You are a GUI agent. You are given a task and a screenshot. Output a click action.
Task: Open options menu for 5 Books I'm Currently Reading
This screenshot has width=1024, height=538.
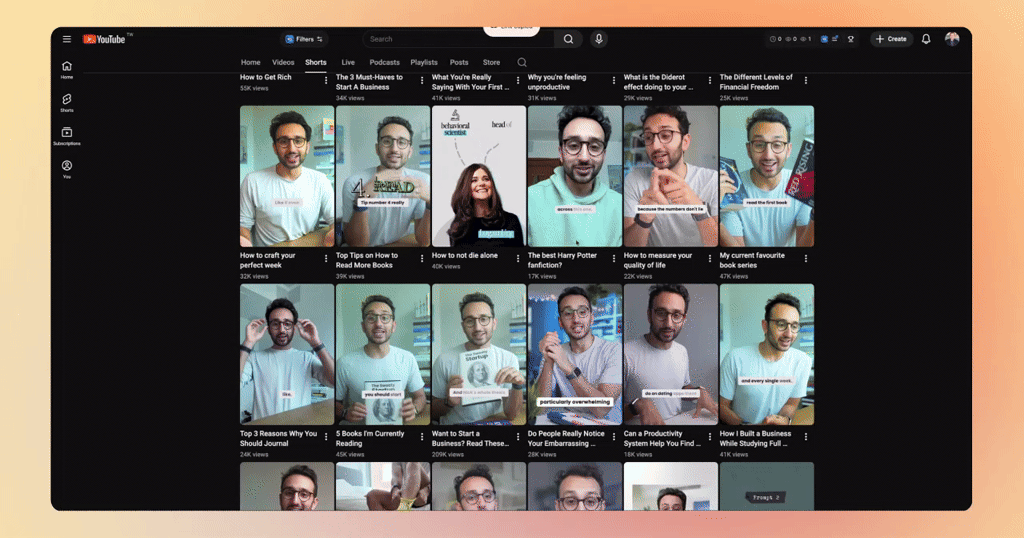click(x=422, y=437)
